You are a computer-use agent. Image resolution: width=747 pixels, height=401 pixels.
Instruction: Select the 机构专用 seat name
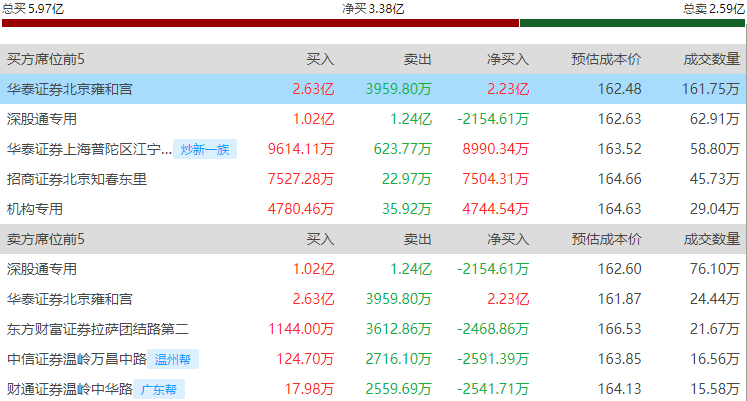(x=35, y=209)
